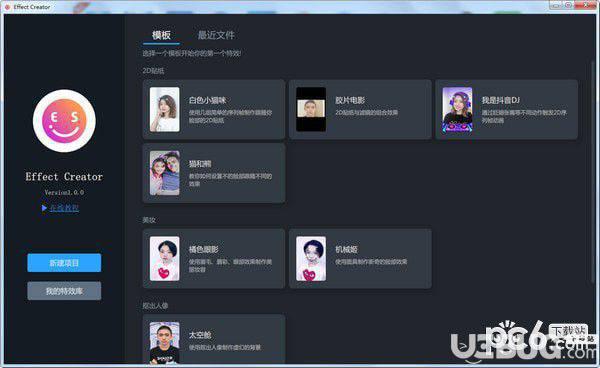Viewport: 600px width, 368px height.
Task: Click the 太空舱 template thumbnail
Action: click(165, 342)
